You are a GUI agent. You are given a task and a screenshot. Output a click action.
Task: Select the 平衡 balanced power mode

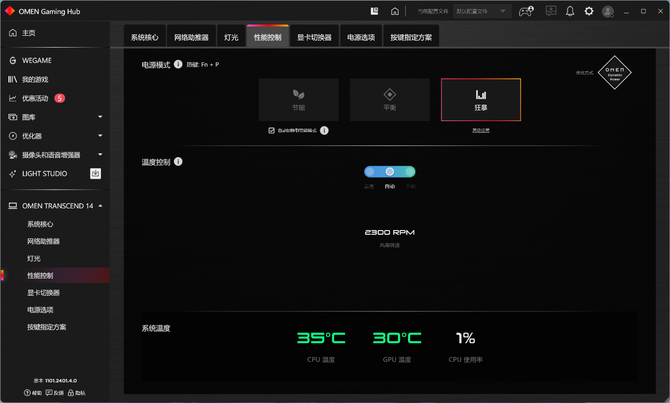(390, 100)
